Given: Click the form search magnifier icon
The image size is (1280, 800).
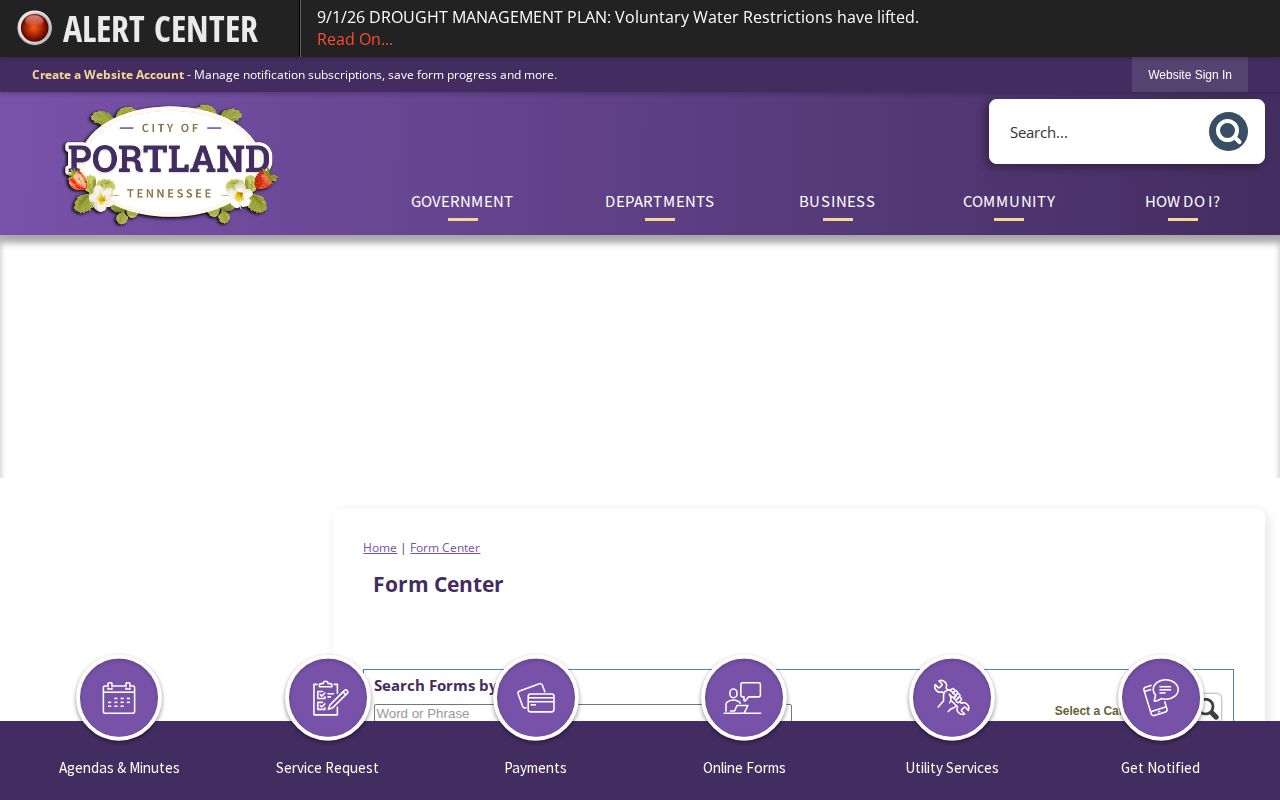Looking at the screenshot, I should pyautogui.click(x=1209, y=708).
